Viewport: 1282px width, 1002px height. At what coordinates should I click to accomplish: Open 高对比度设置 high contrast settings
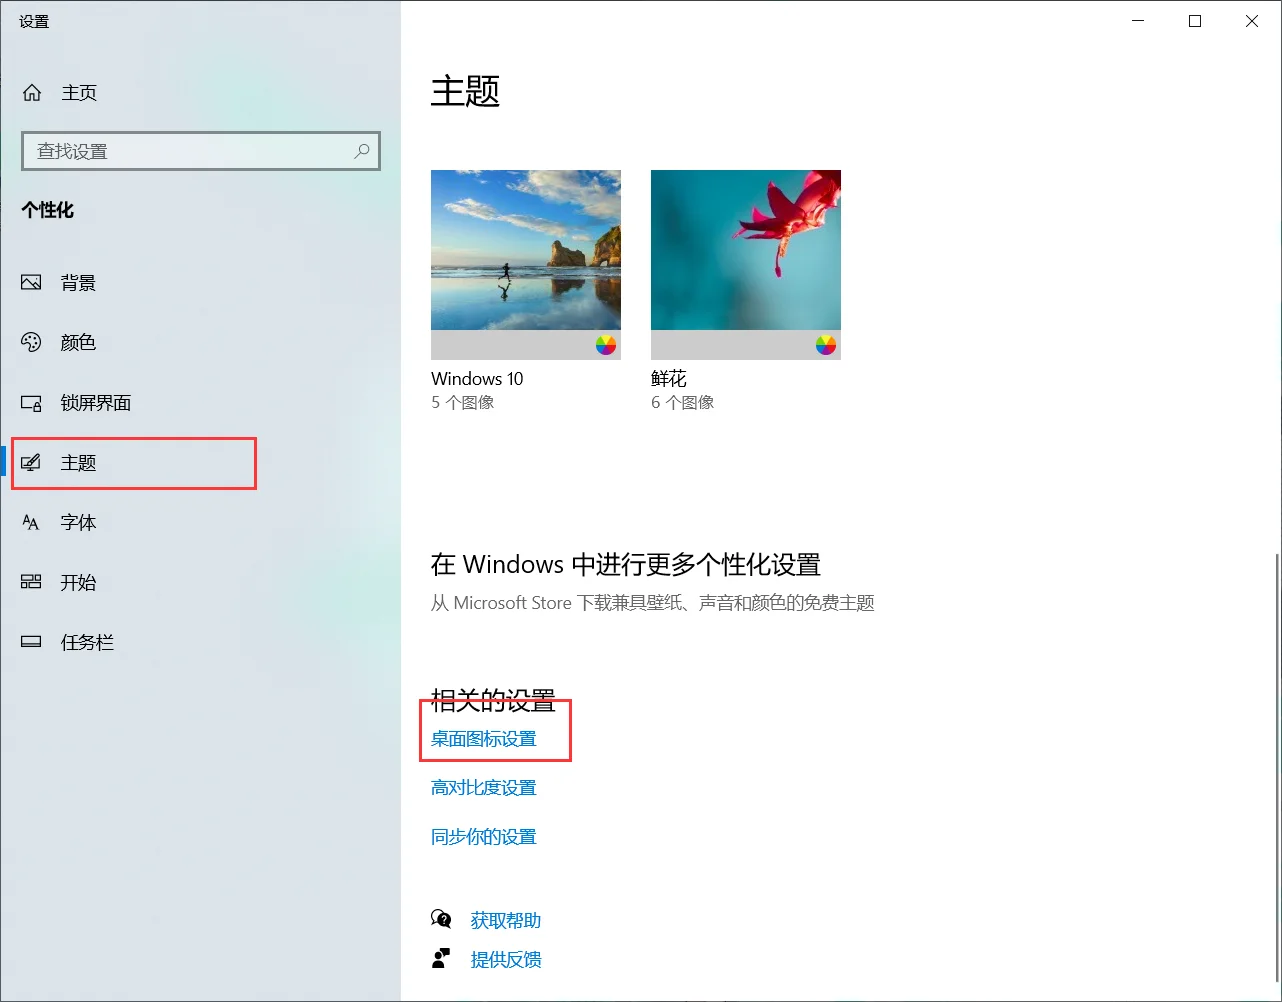tap(484, 787)
